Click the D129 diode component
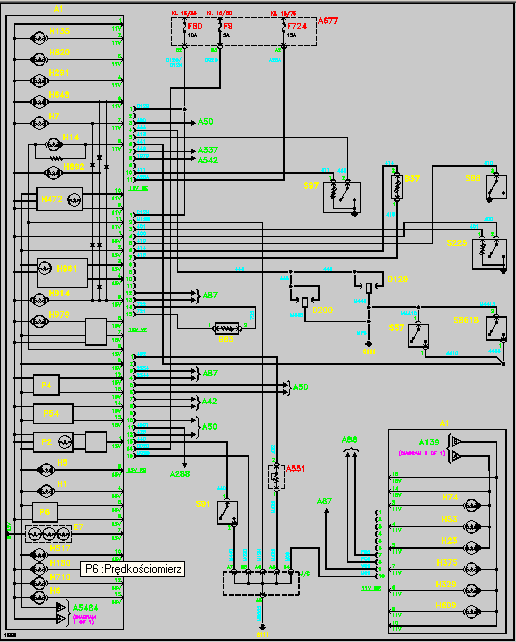516x642 pixels. 369,287
